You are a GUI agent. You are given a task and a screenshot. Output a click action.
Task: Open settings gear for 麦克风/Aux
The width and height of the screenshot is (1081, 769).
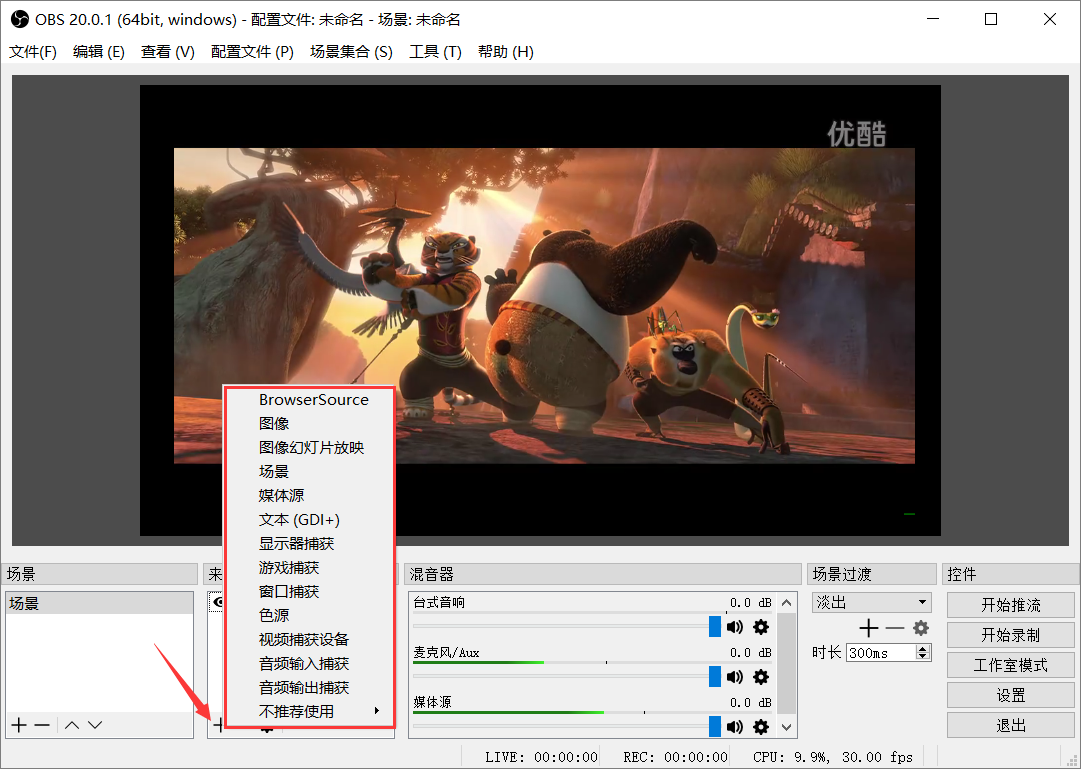(x=761, y=677)
